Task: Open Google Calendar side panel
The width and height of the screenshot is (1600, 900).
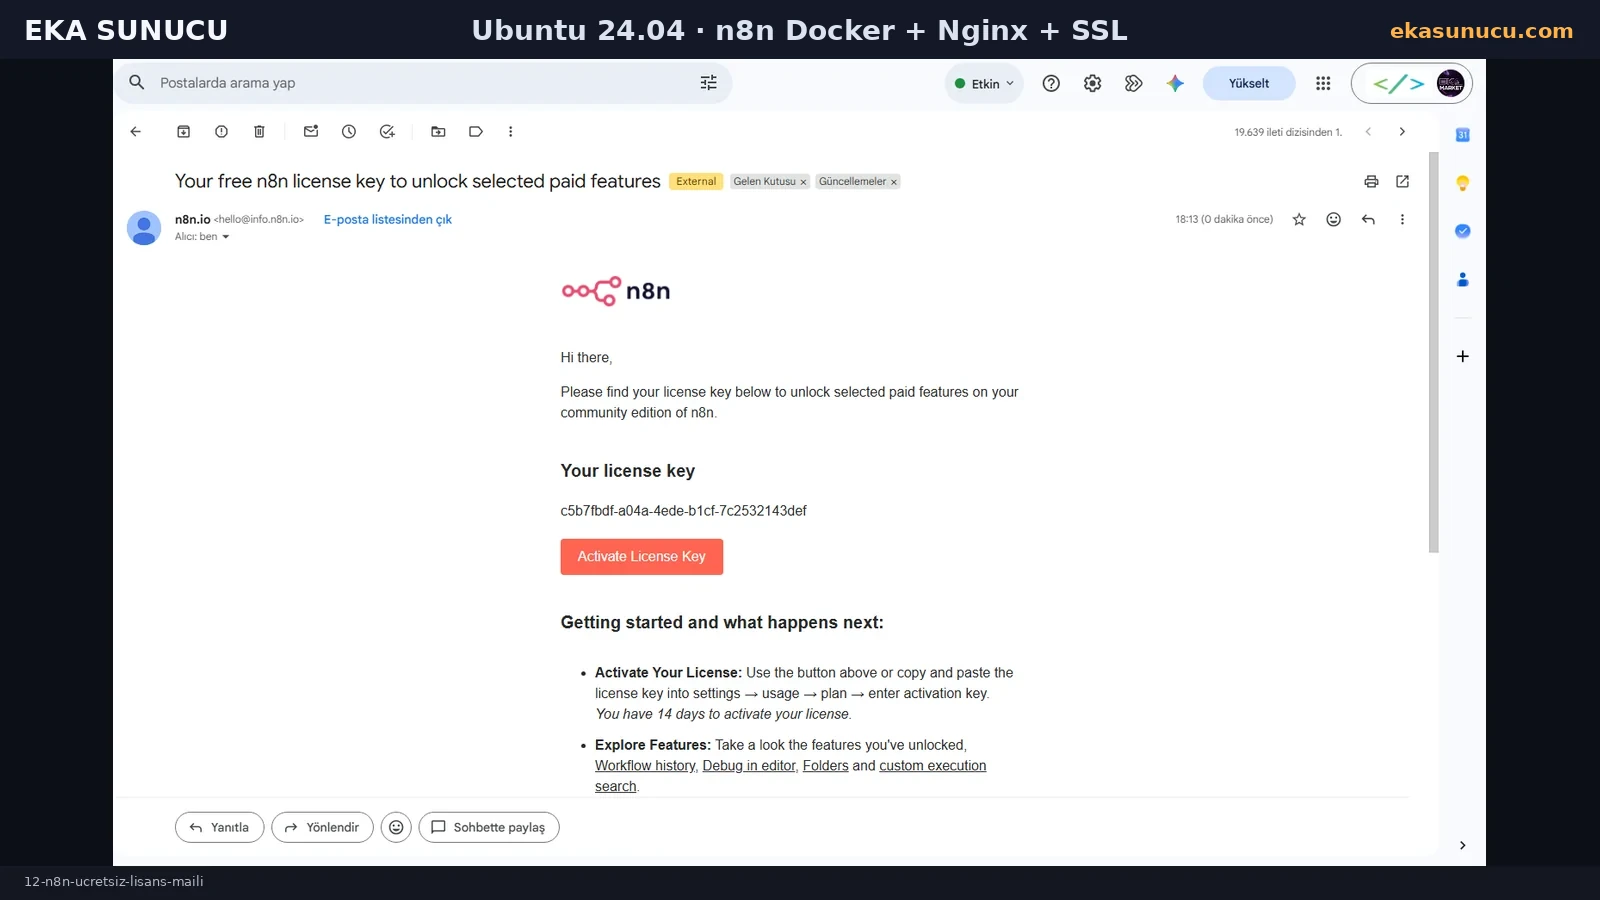Action: coord(1463,135)
